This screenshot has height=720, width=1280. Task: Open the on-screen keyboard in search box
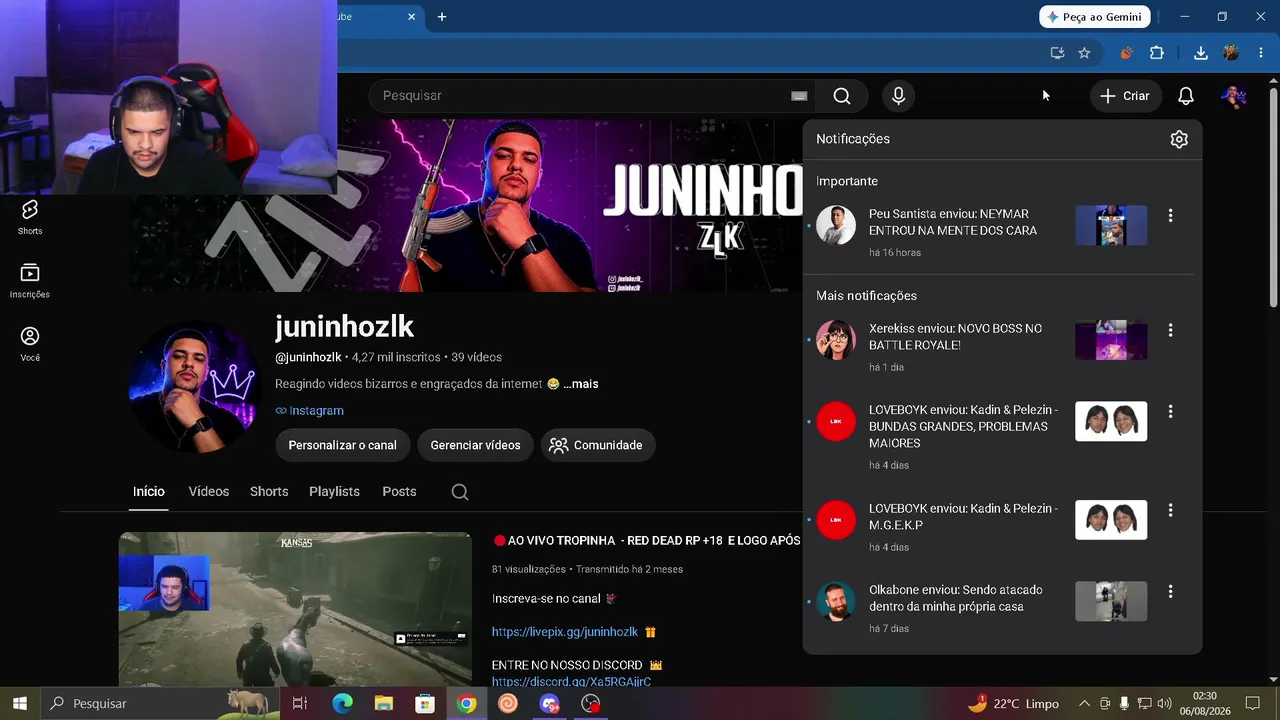(x=799, y=96)
